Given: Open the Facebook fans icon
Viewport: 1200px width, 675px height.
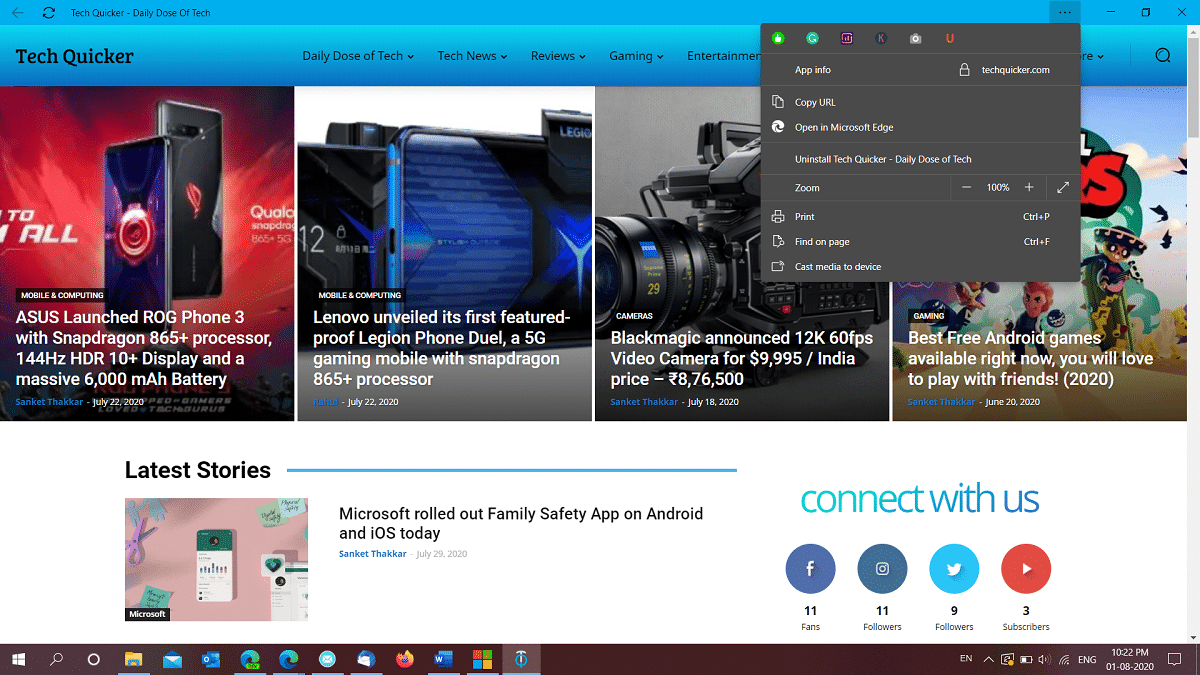Looking at the screenshot, I should (810, 568).
